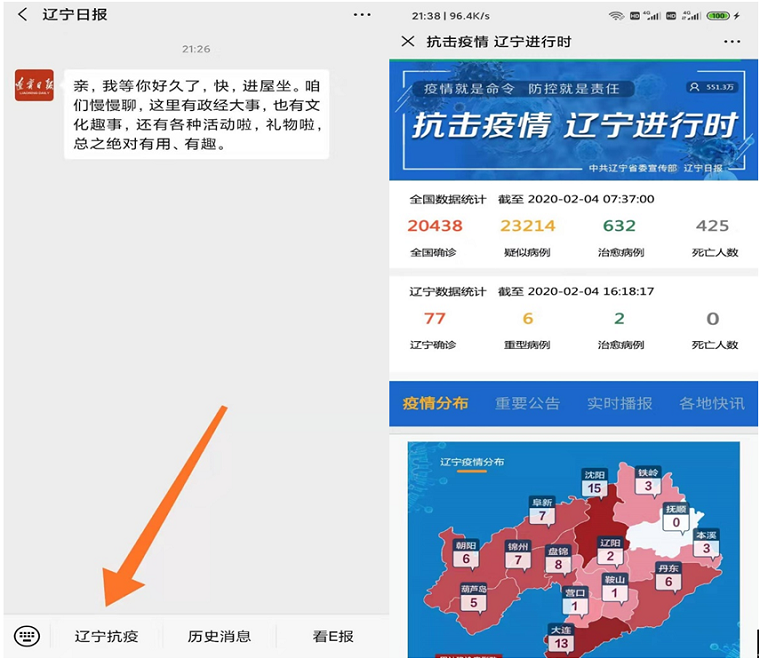Switch to the 实时播报 tab

point(619,404)
